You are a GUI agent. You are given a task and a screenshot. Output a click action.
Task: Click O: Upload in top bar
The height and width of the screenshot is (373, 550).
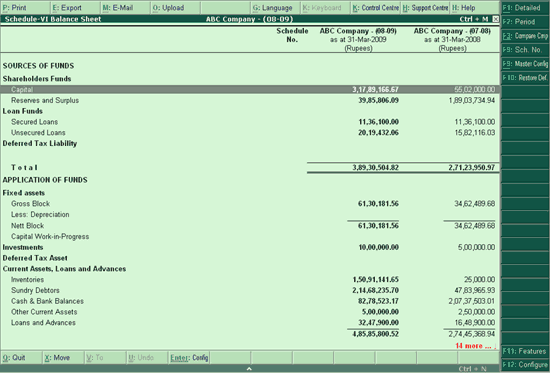coord(175,8)
